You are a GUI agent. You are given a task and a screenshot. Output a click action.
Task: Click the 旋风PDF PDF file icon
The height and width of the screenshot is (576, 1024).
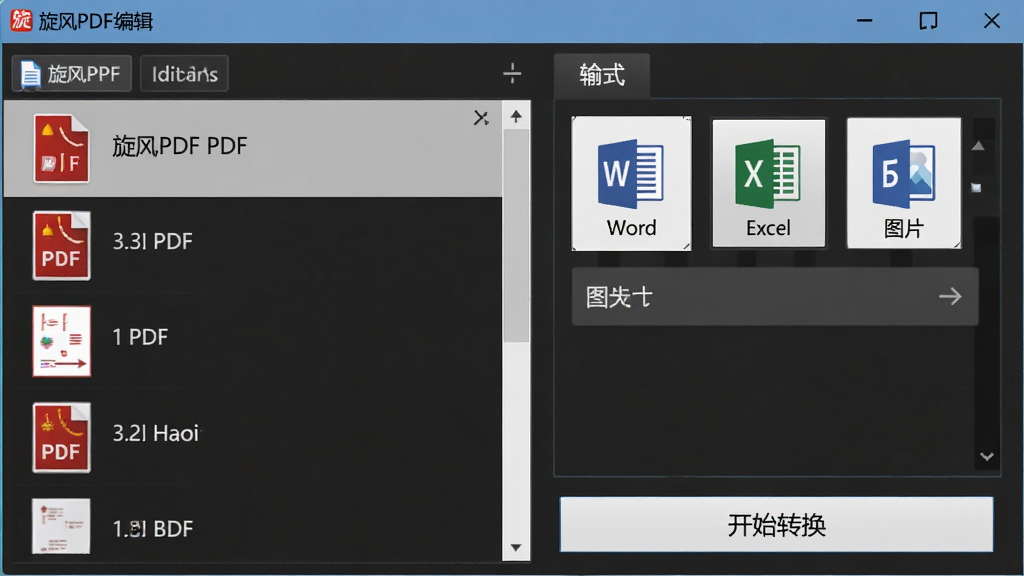pyautogui.click(x=61, y=148)
